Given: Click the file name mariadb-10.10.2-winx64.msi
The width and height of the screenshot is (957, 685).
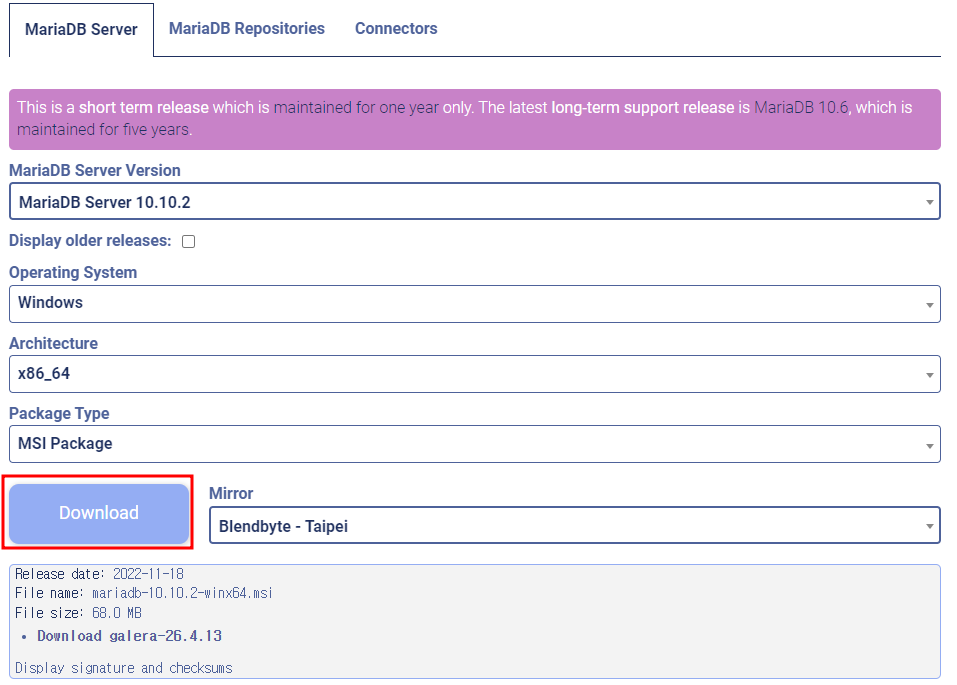Looking at the screenshot, I should [x=182, y=593].
